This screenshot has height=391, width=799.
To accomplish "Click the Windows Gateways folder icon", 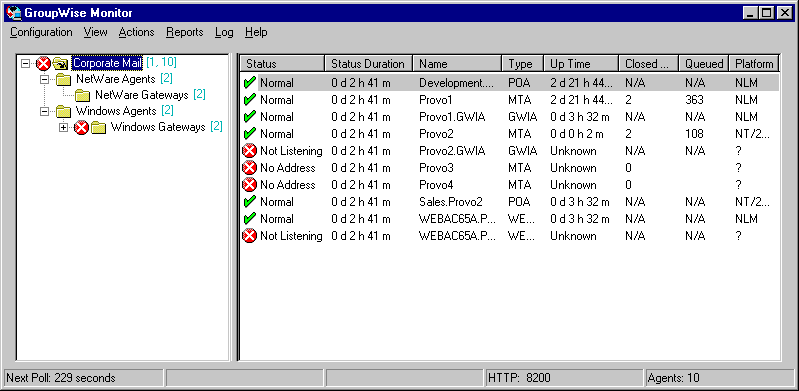I will [x=98, y=127].
